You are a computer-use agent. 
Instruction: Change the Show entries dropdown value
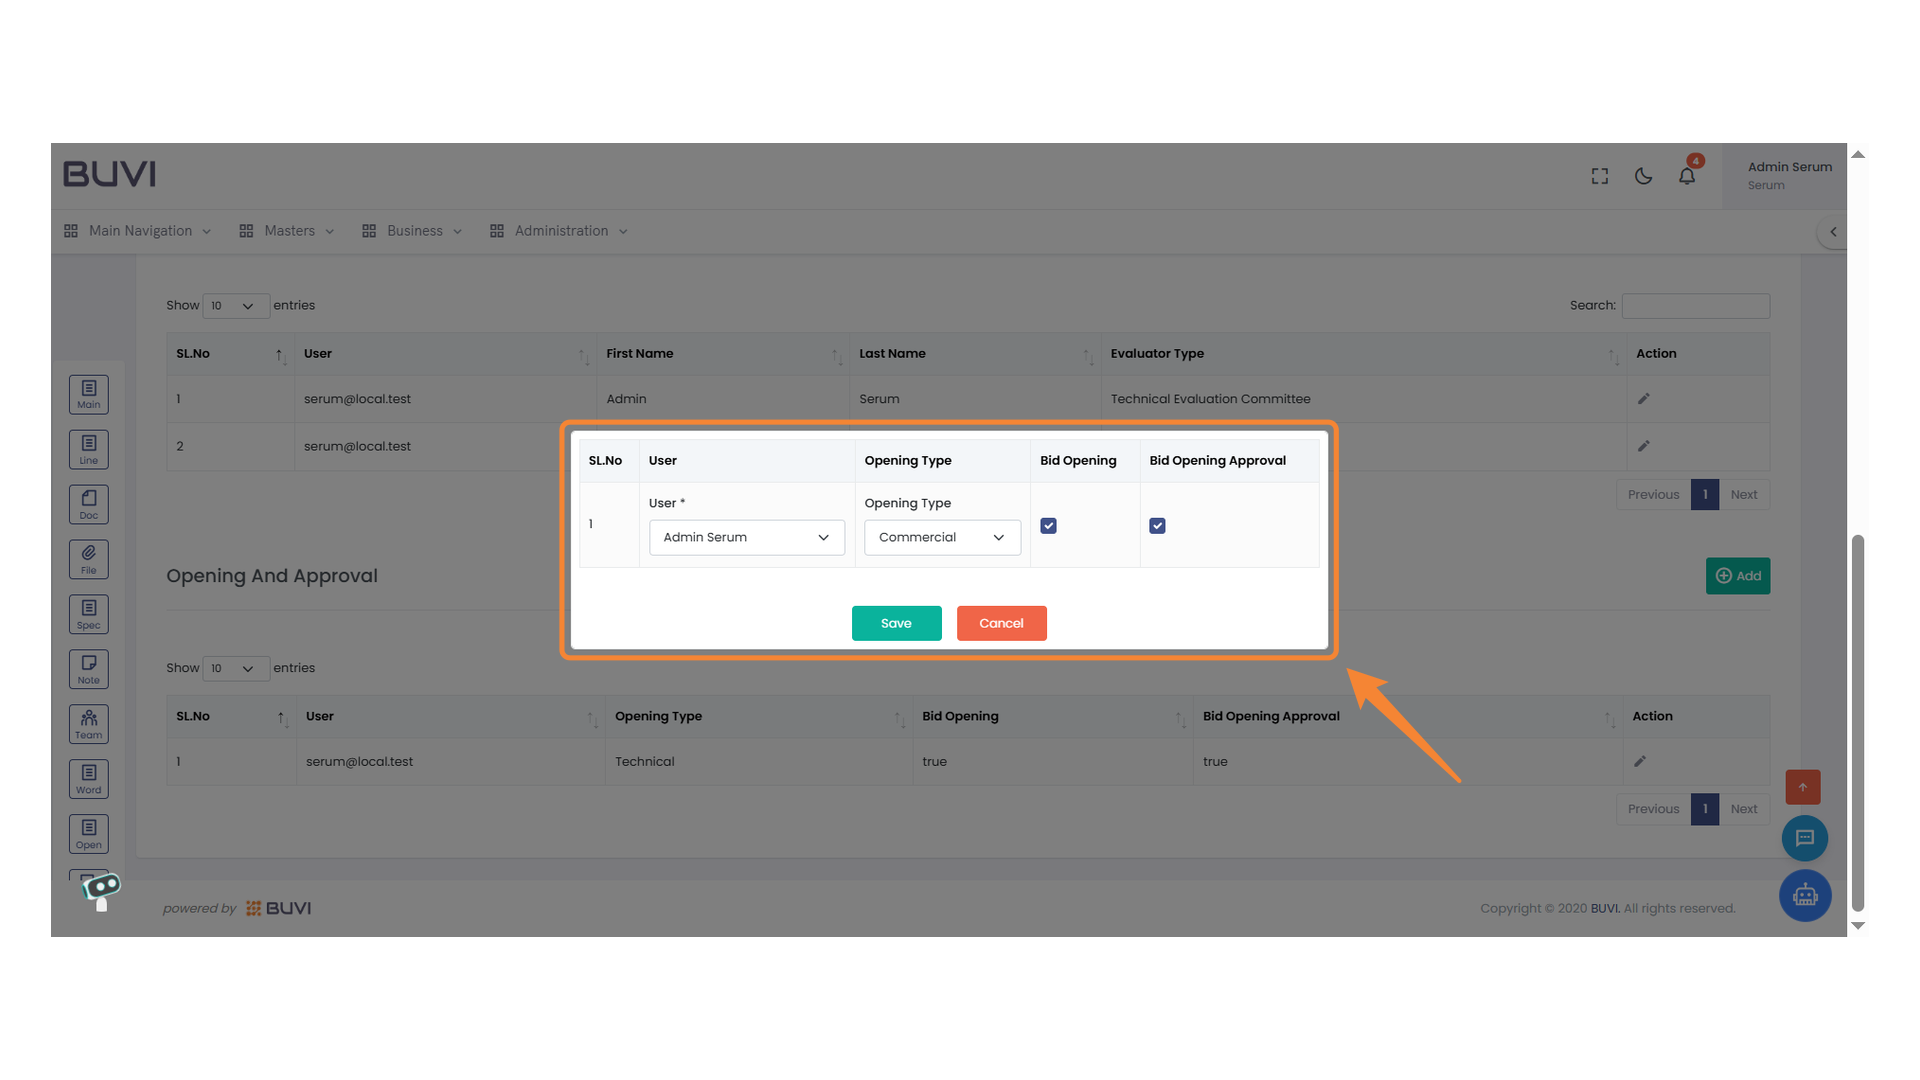click(236, 306)
